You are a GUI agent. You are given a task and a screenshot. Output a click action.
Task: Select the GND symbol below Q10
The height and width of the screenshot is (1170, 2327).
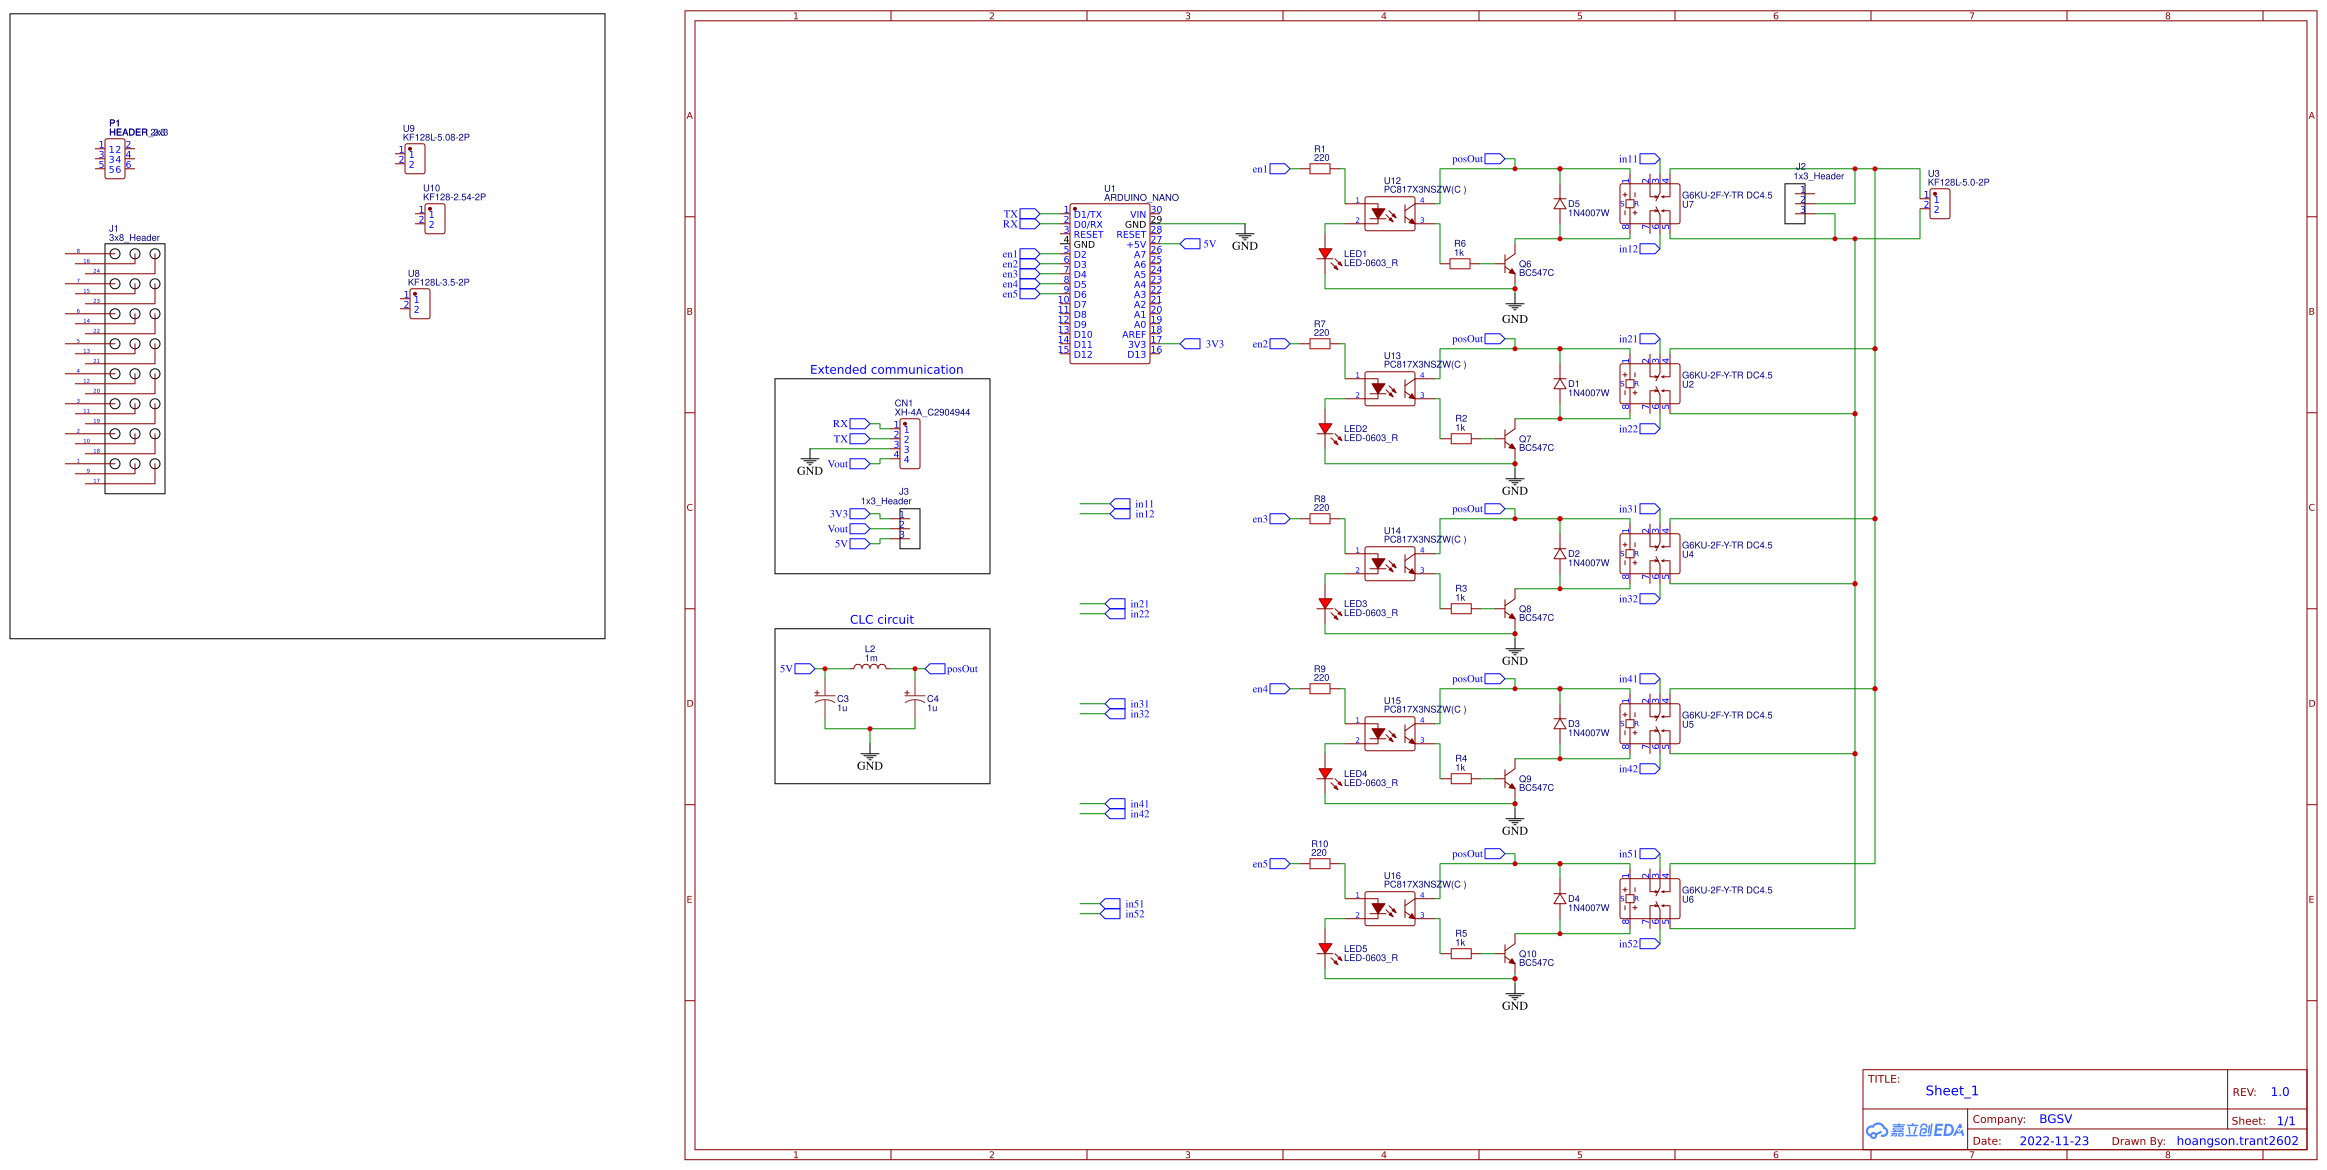[x=1513, y=998]
